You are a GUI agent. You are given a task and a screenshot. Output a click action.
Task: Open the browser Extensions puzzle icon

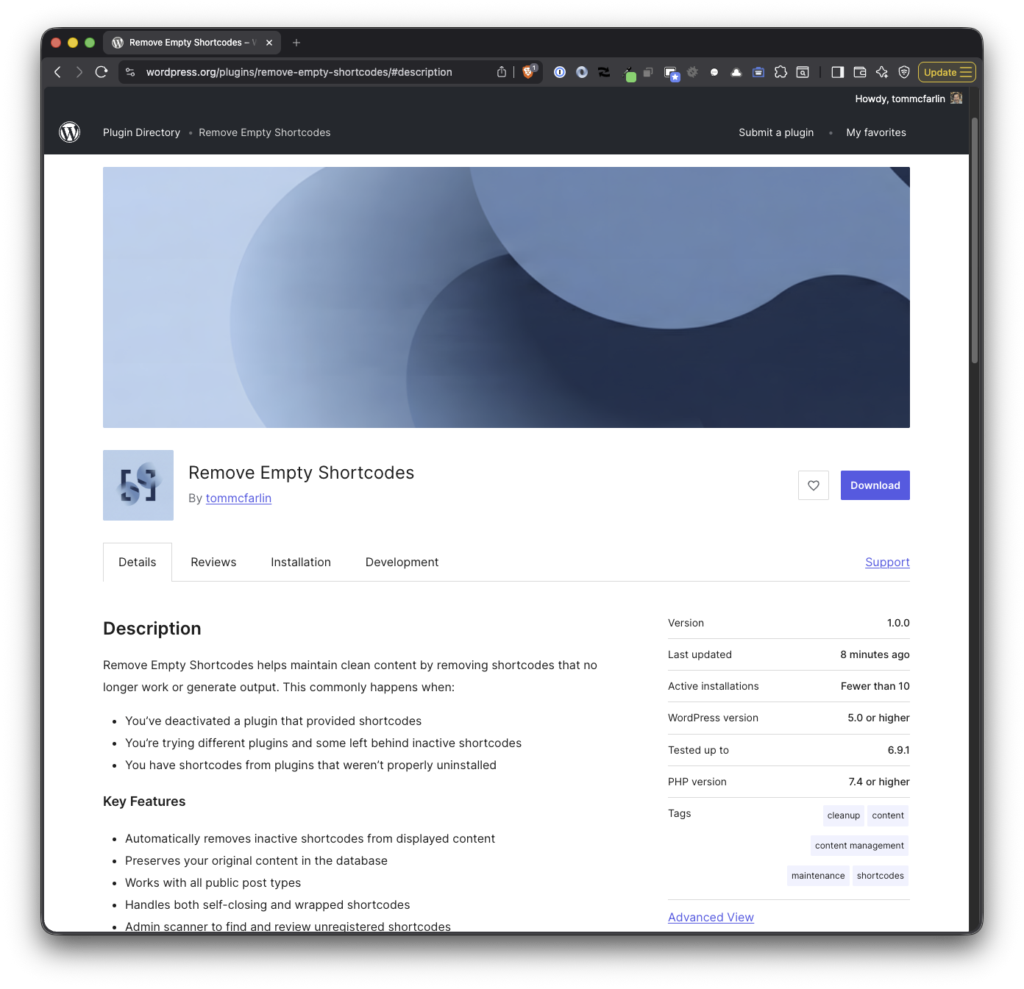pos(780,72)
